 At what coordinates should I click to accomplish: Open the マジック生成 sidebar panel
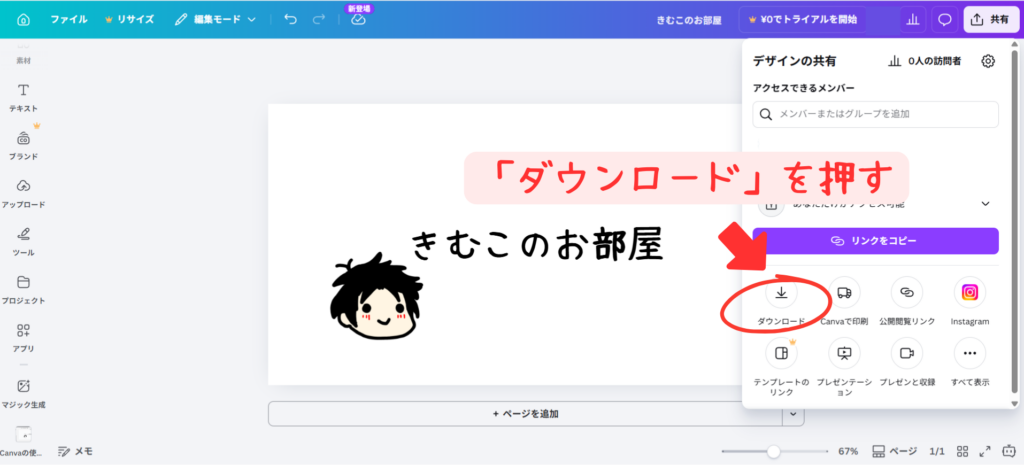(x=24, y=393)
